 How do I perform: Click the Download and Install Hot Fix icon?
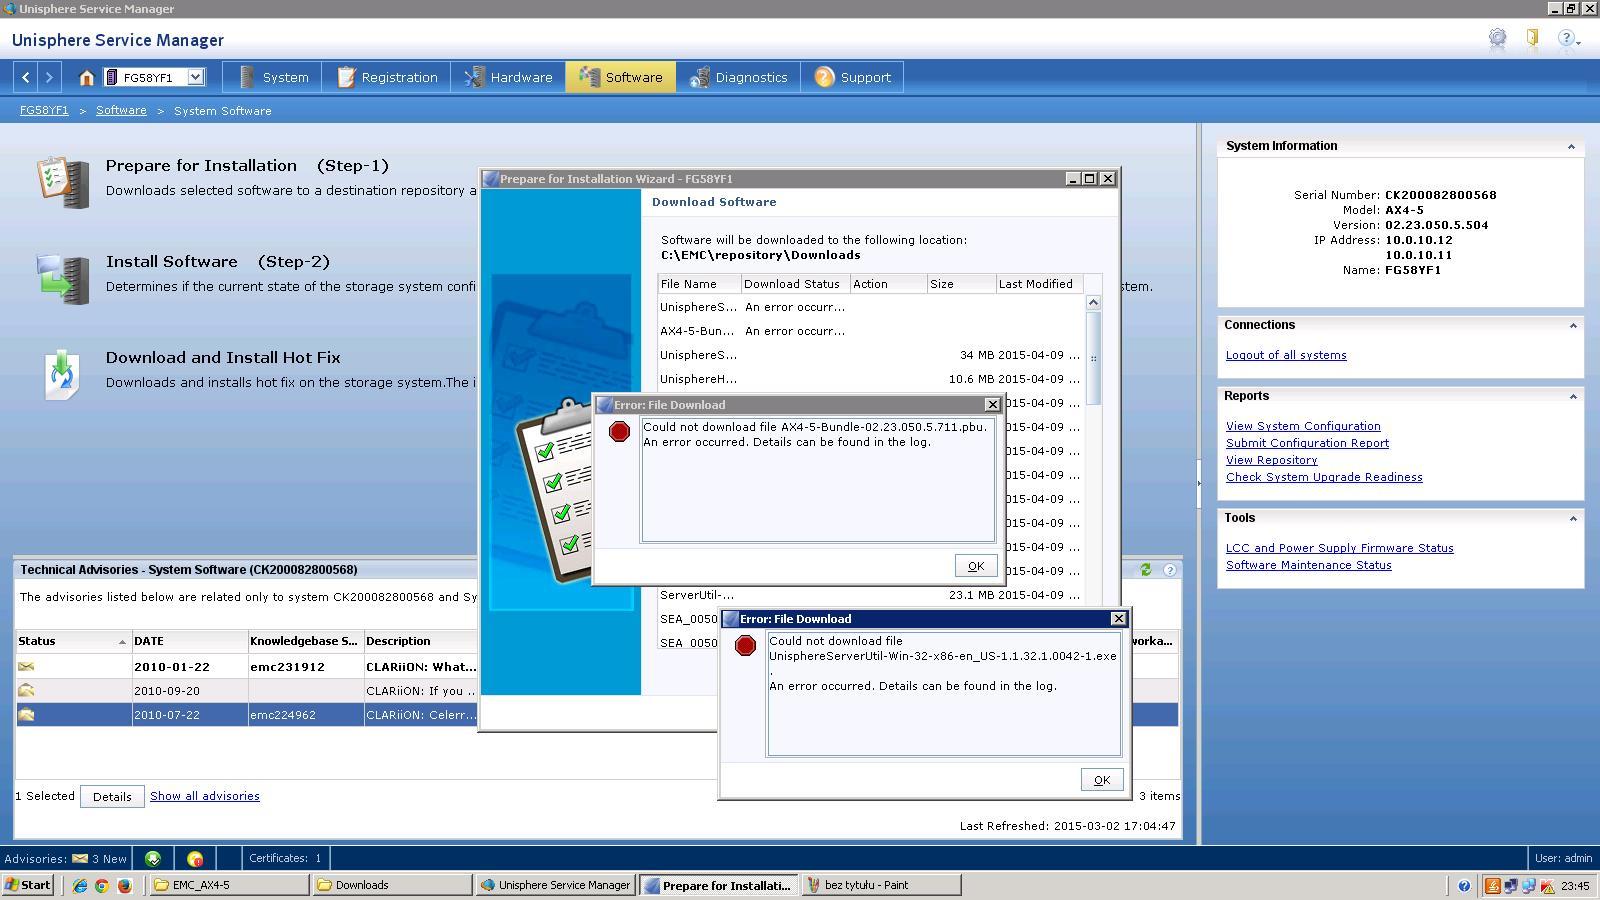point(62,374)
